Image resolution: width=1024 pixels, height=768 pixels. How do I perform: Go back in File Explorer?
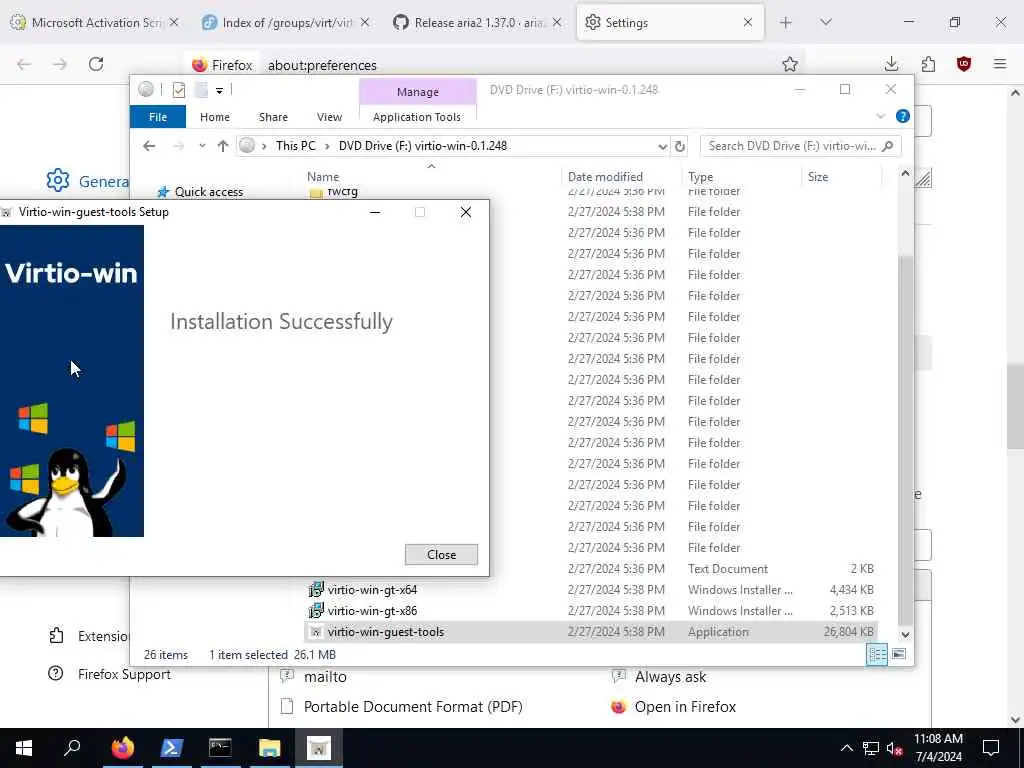pyautogui.click(x=149, y=146)
